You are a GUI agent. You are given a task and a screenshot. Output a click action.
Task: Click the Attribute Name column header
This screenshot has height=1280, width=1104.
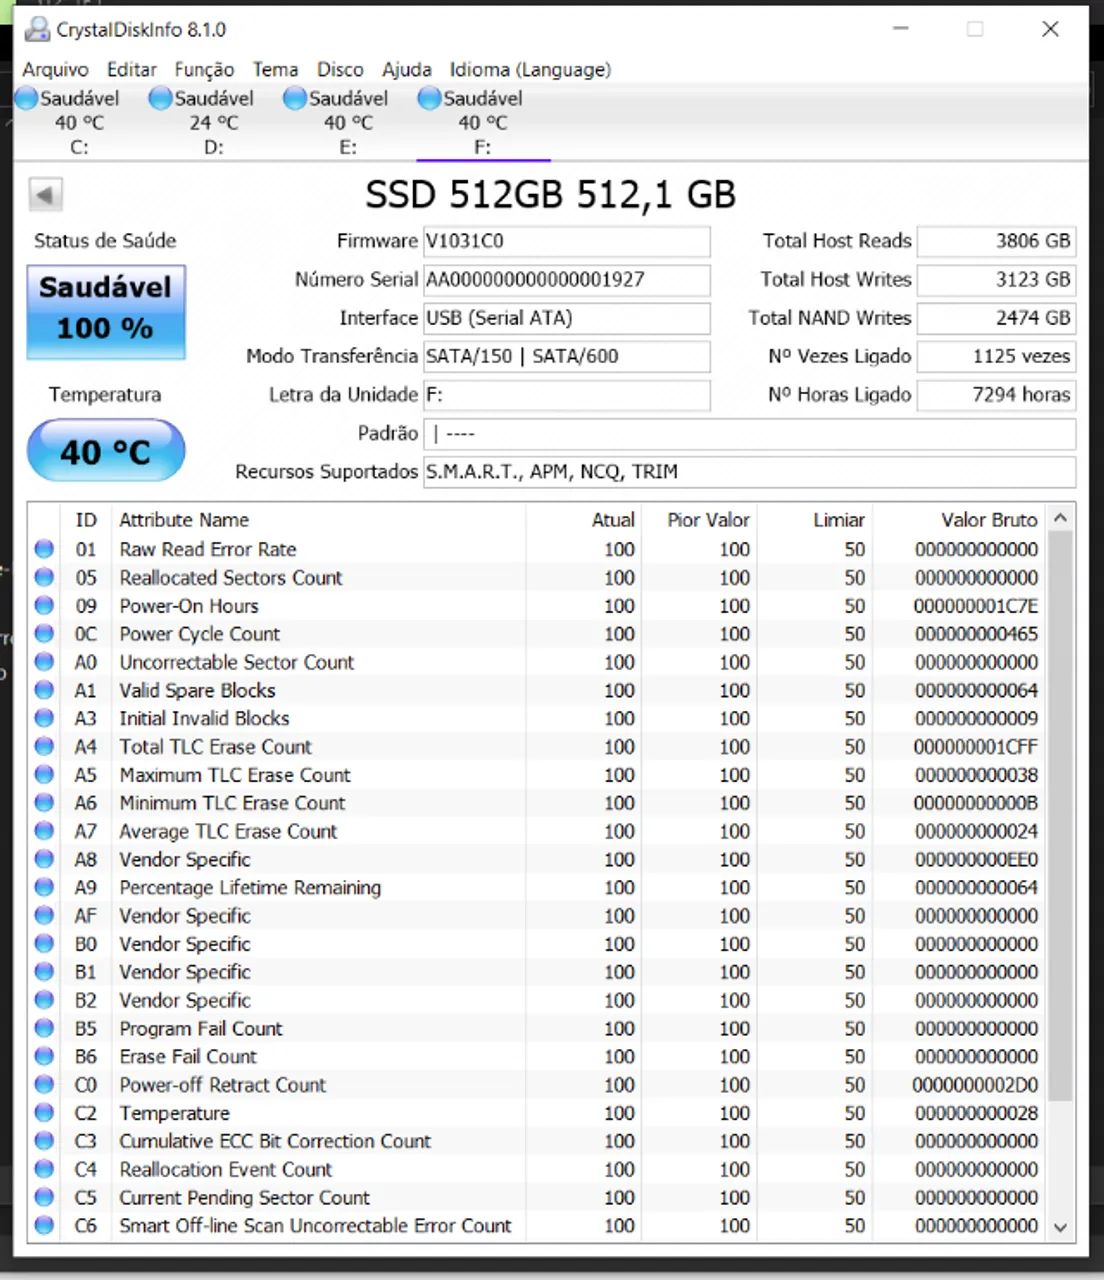coord(318,520)
